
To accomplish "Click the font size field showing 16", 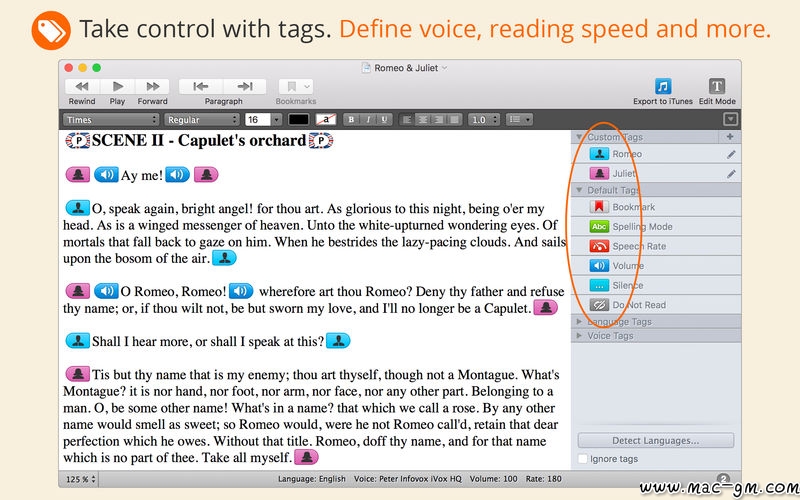I will click(257, 119).
